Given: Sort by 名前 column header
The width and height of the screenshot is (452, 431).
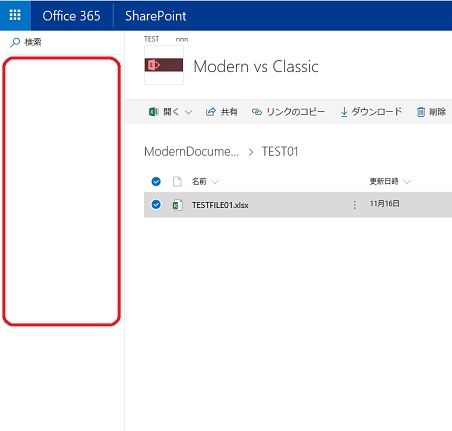Looking at the screenshot, I should [199, 181].
